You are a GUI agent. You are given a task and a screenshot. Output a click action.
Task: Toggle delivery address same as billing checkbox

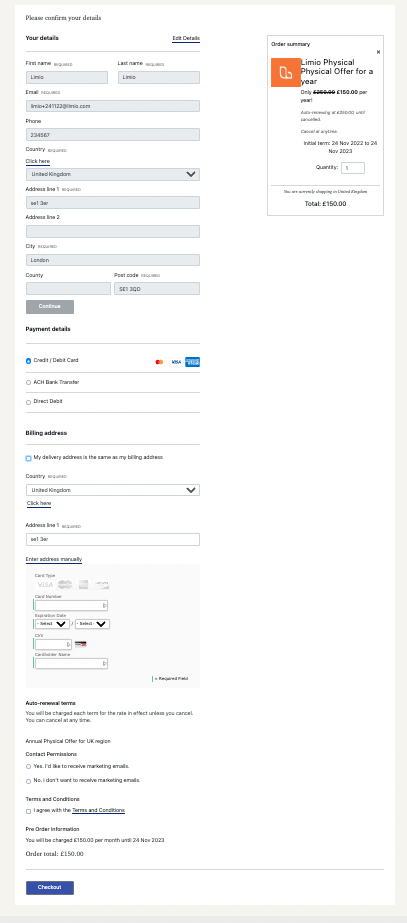coord(28,458)
